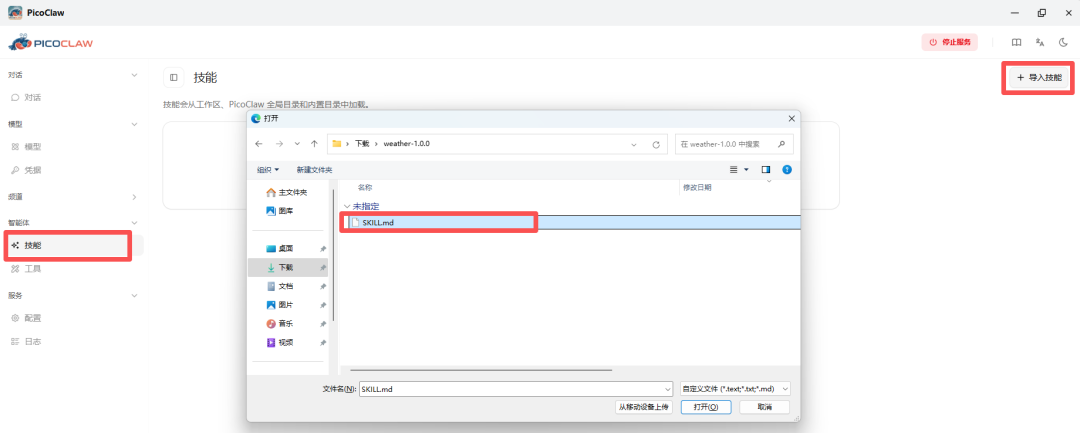Image resolution: width=1080 pixels, height=433 pixels.
Task: Collapse the 模型 section chevron
Action: (x=134, y=124)
